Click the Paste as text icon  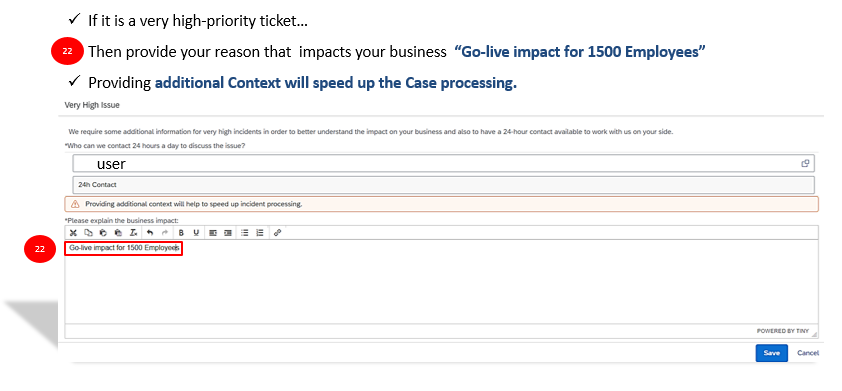pyautogui.click(x=118, y=233)
